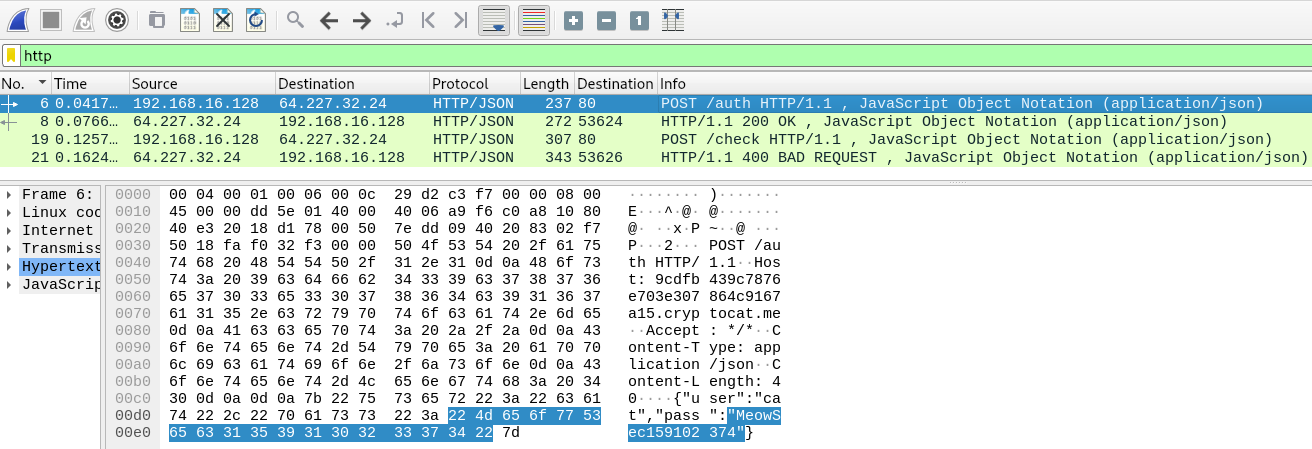1312x449 pixels.
Task: Expand the Hypertext Transfer Protocol node
Action: coord(11,266)
